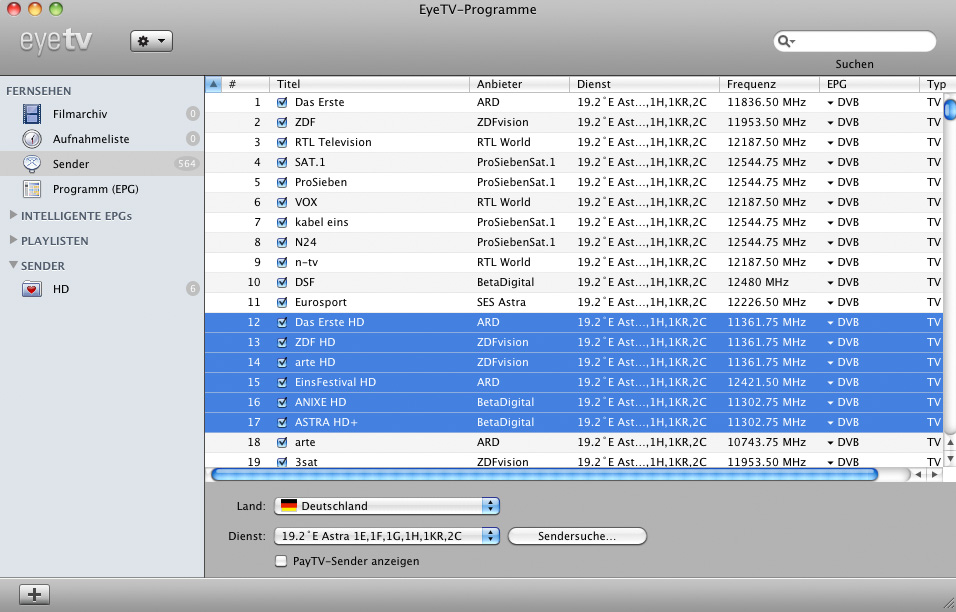Click the vertical scroll up arrow
This screenshot has height=612, width=956.
pyautogui.click(x=950, y=443)
